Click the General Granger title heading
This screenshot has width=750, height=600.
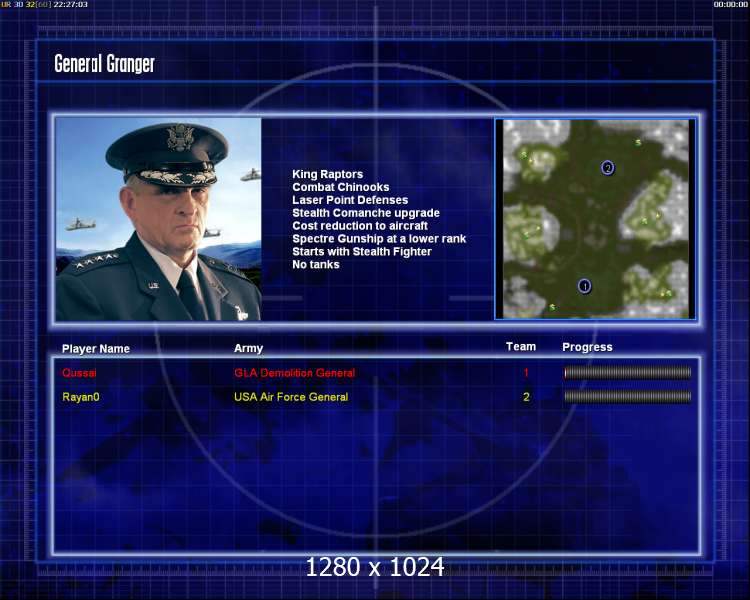click(104, 64)
